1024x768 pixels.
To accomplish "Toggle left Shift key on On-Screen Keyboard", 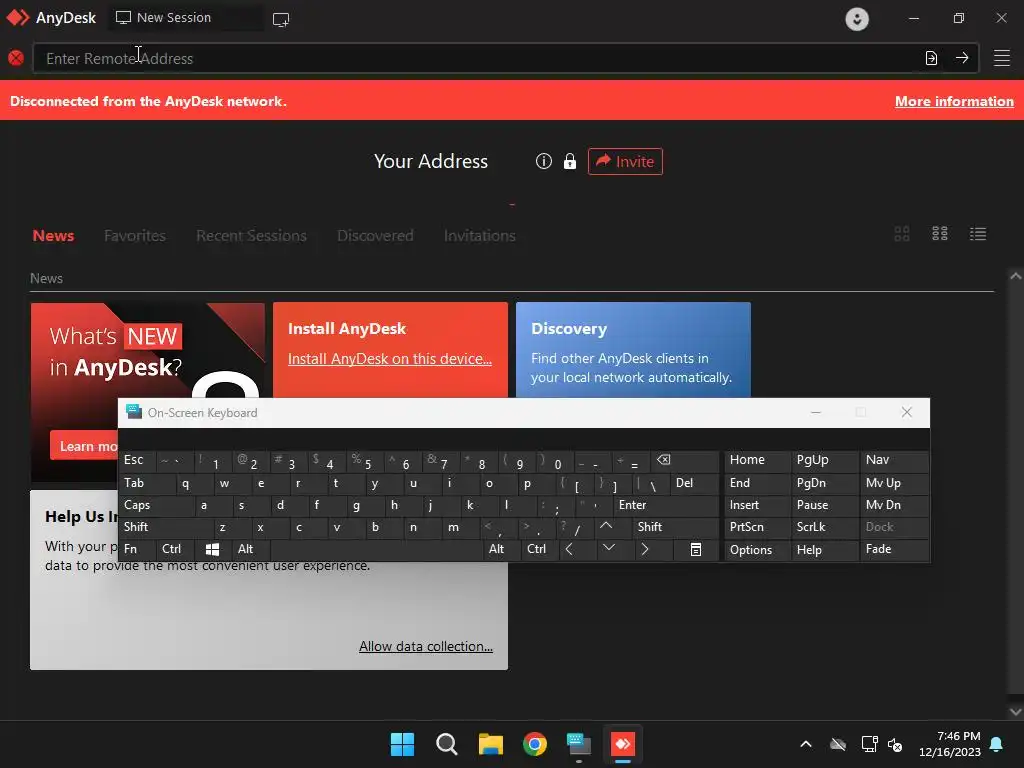I will point(166,527).
